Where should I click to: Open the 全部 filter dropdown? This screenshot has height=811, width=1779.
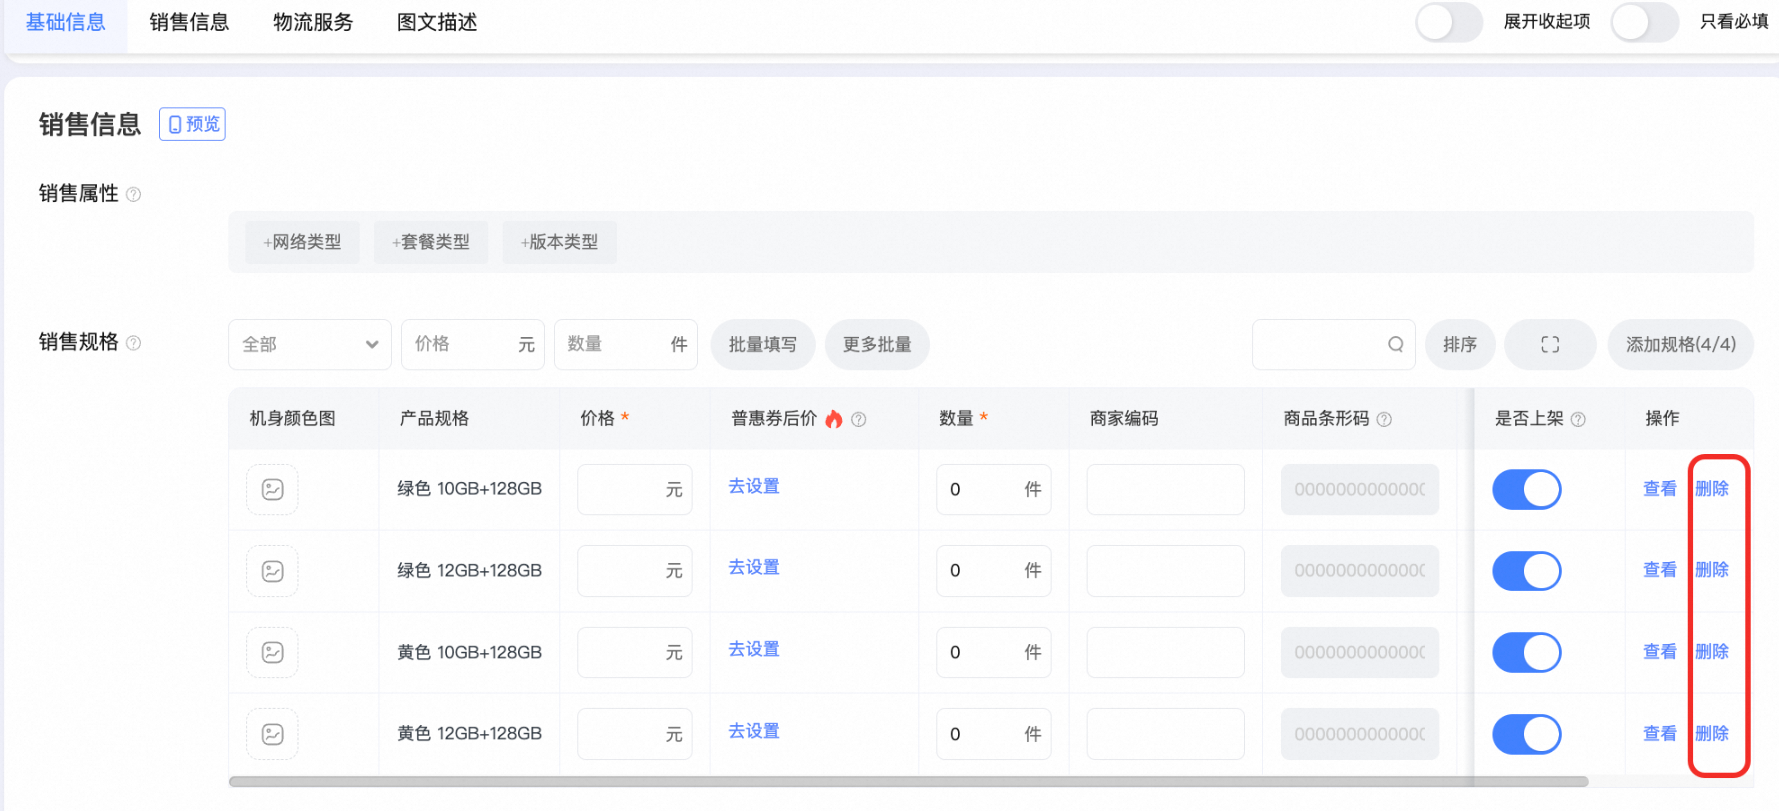click(x=310, y=344)
